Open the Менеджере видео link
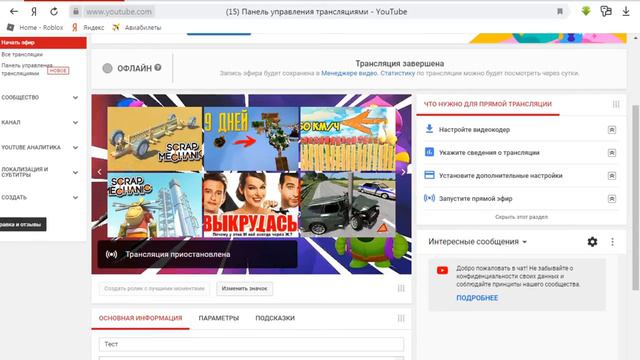The width and height of the screenshot is (640, 360). click(349, 73)
